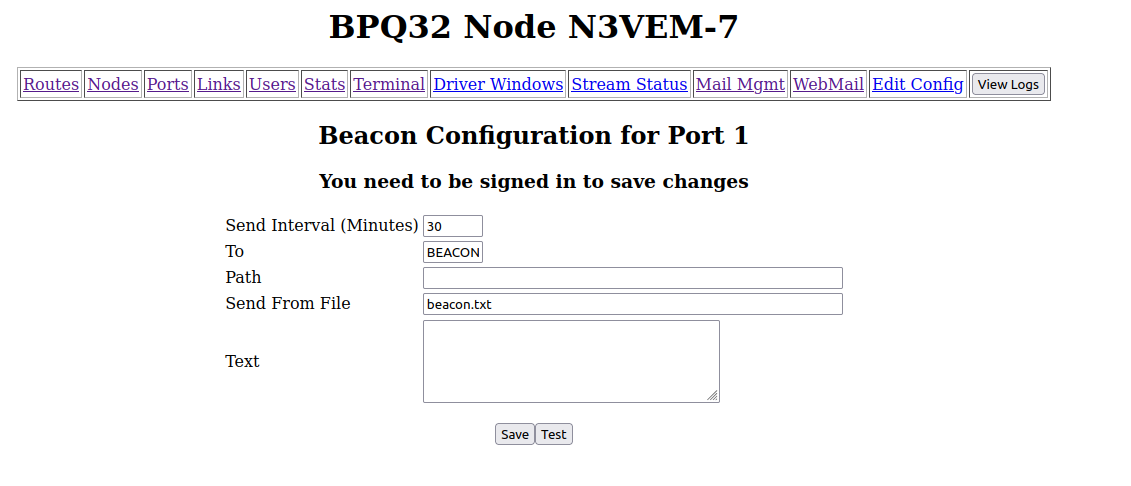Open the Users page

(272, 84)
